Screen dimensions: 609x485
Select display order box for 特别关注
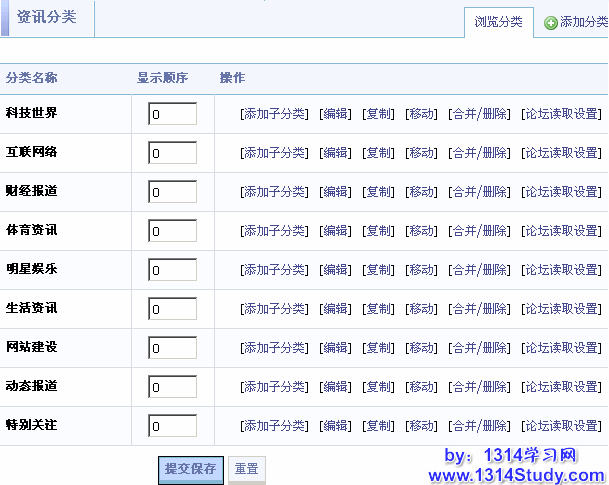[x=172, y=426]
